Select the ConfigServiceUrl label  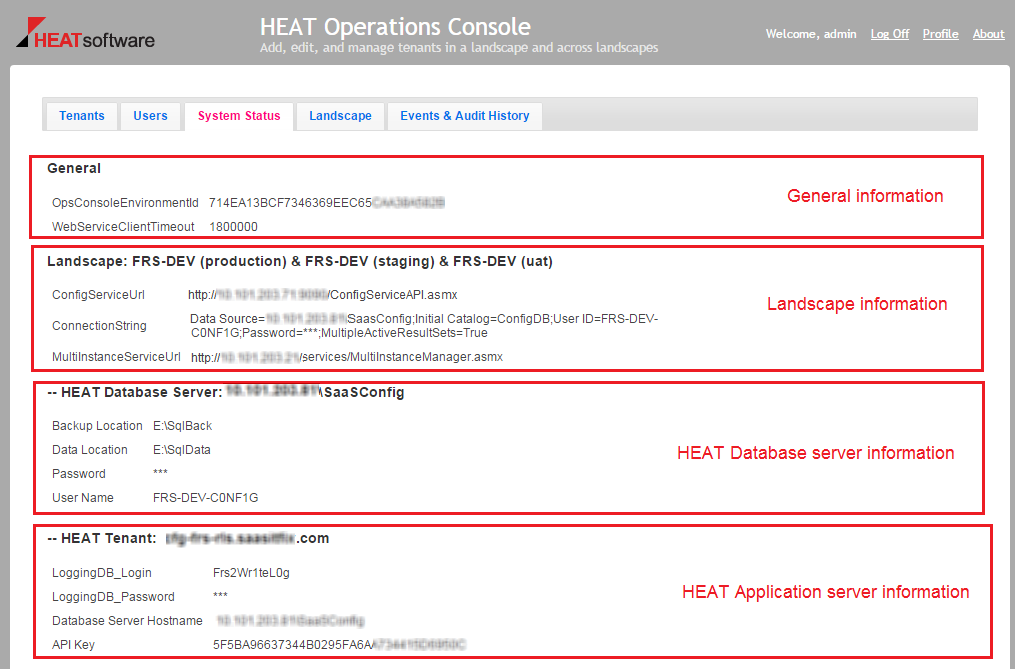tap(98, 295)
